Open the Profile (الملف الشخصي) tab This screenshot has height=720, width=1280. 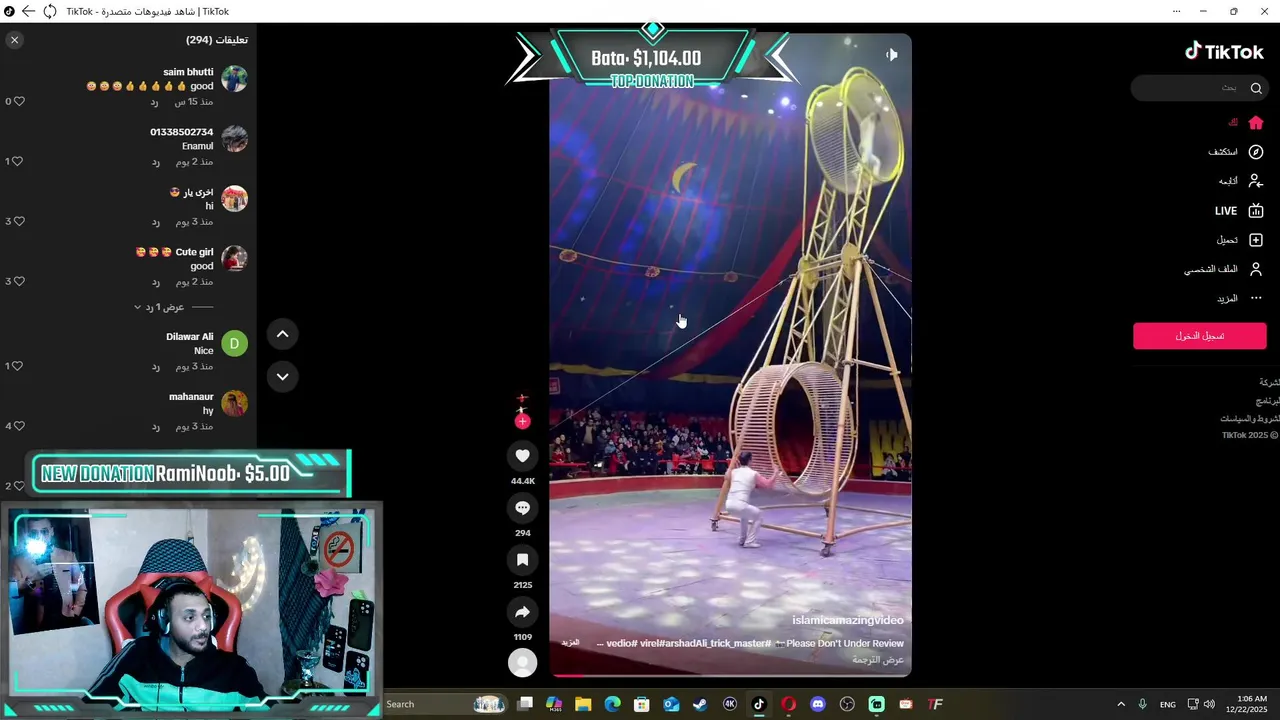click(1224, 269)
